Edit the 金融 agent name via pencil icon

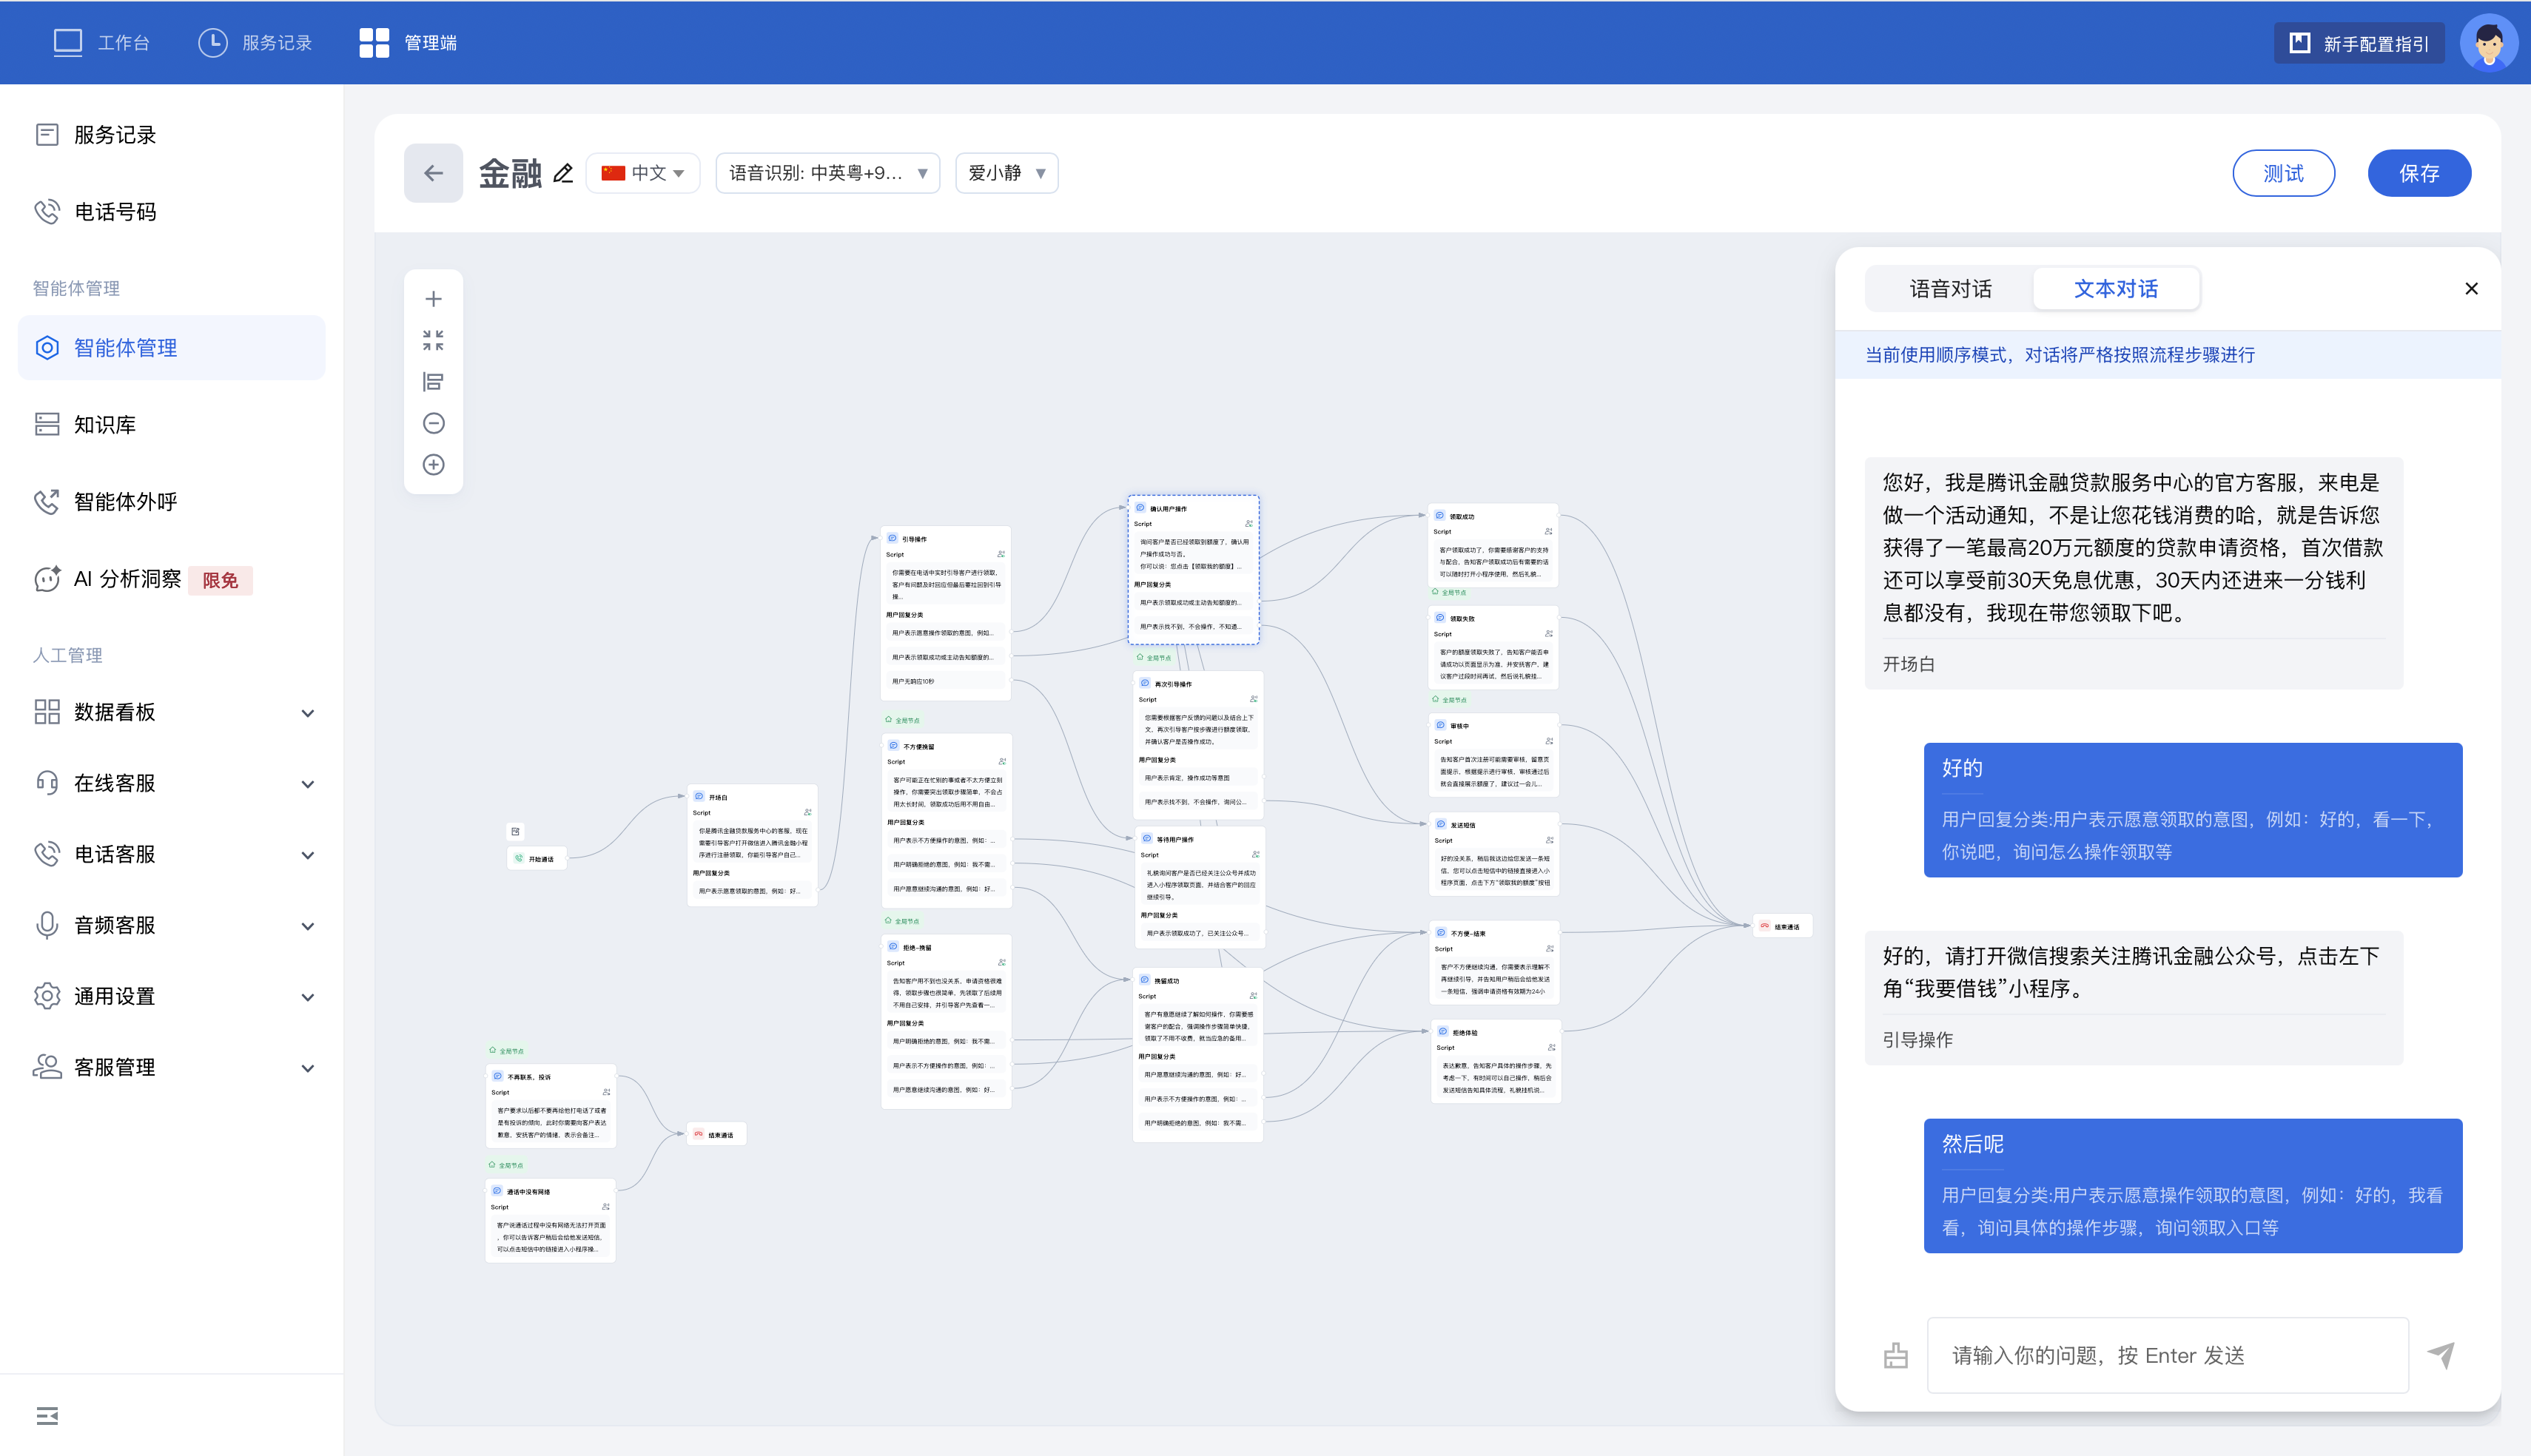(563, 174)
